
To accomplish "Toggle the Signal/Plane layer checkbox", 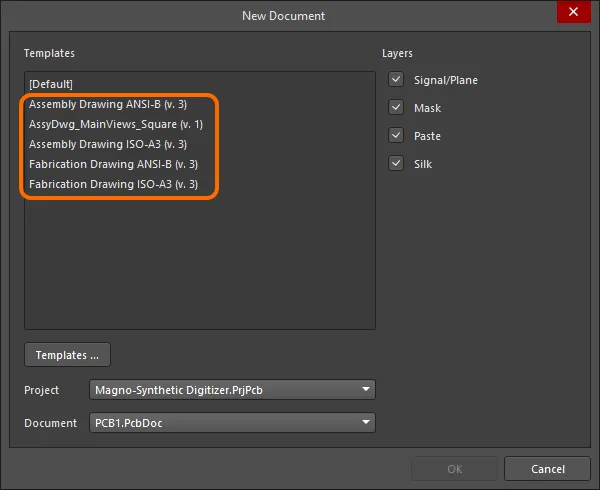I will coord(396,80).
